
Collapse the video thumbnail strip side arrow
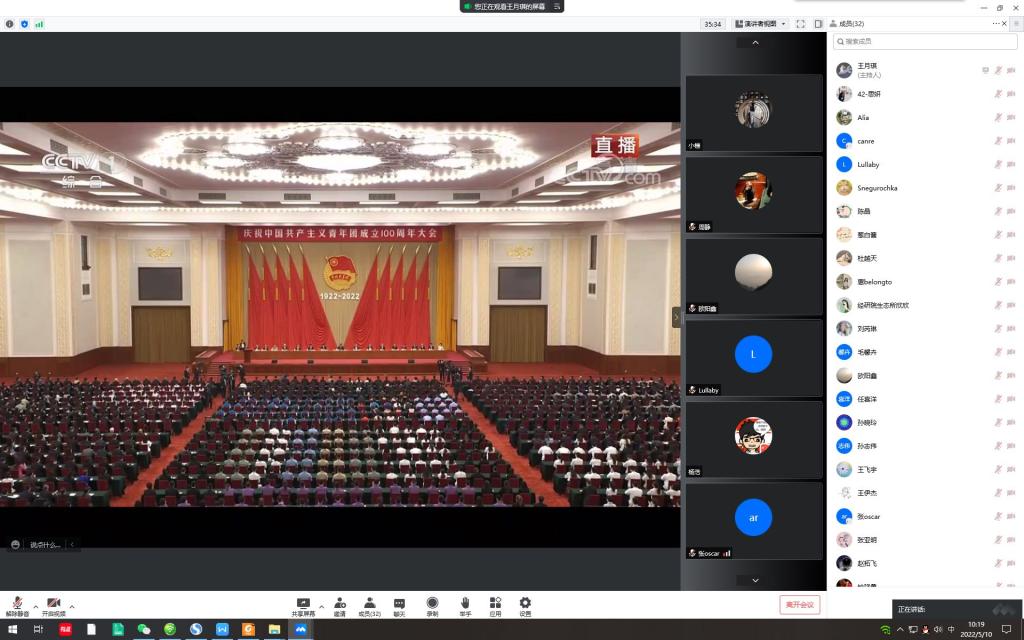[676, 317]
